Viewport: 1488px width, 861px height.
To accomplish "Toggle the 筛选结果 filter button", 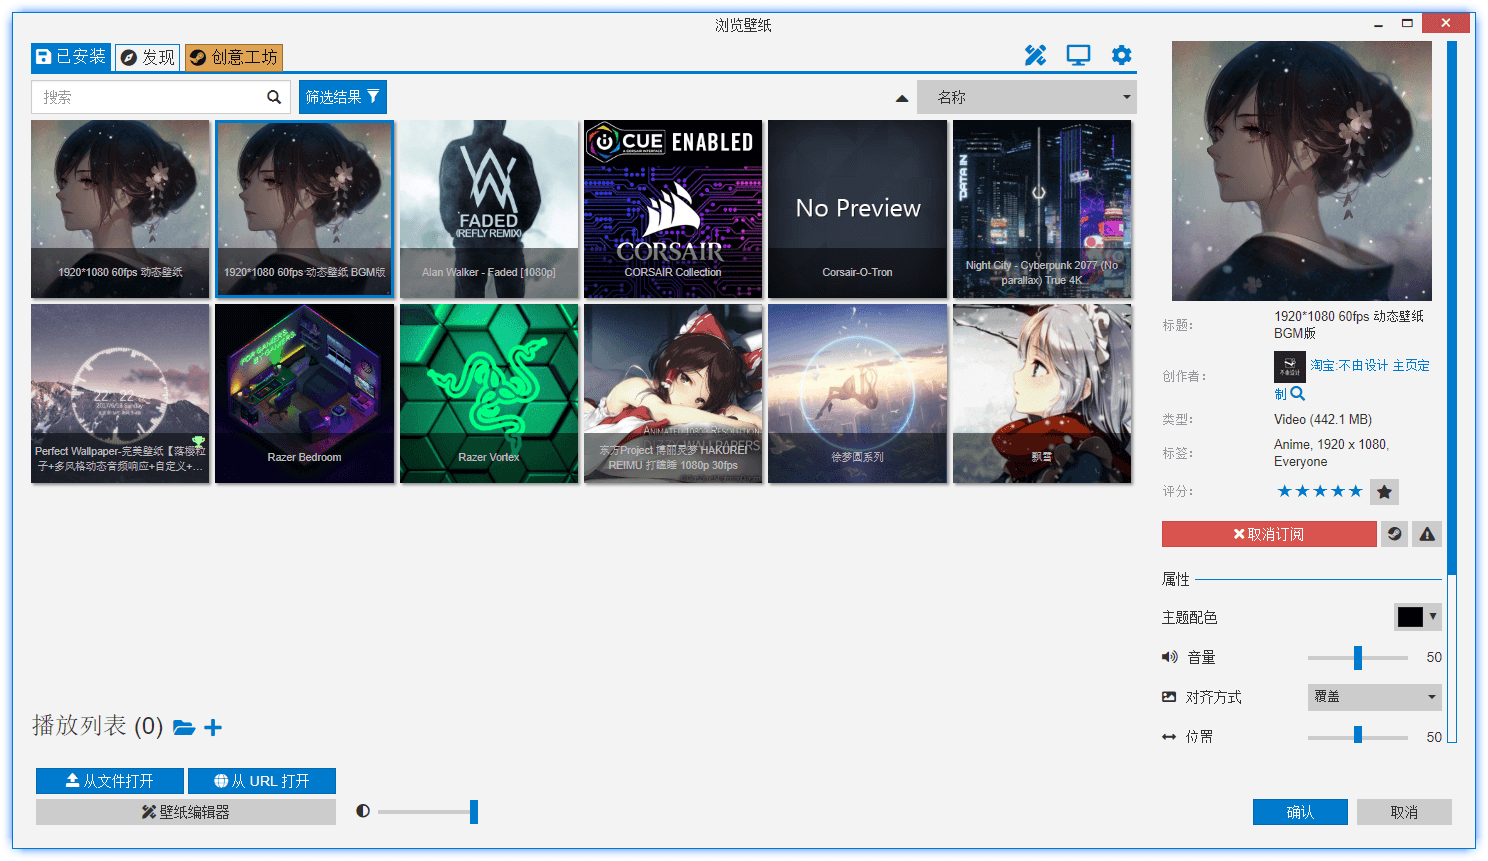I will pos(342,97).
